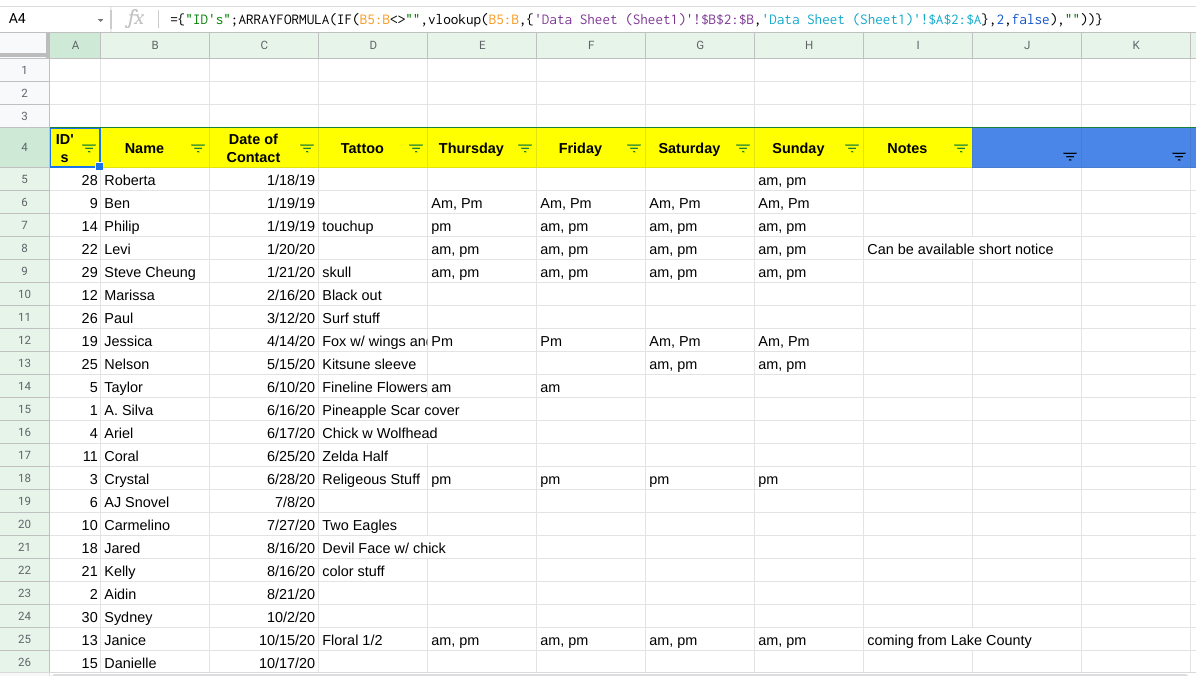Open the filter for the Tattoo column
Image resolution: width=1196 pixels, height=676 pixels.
[416, 148]
